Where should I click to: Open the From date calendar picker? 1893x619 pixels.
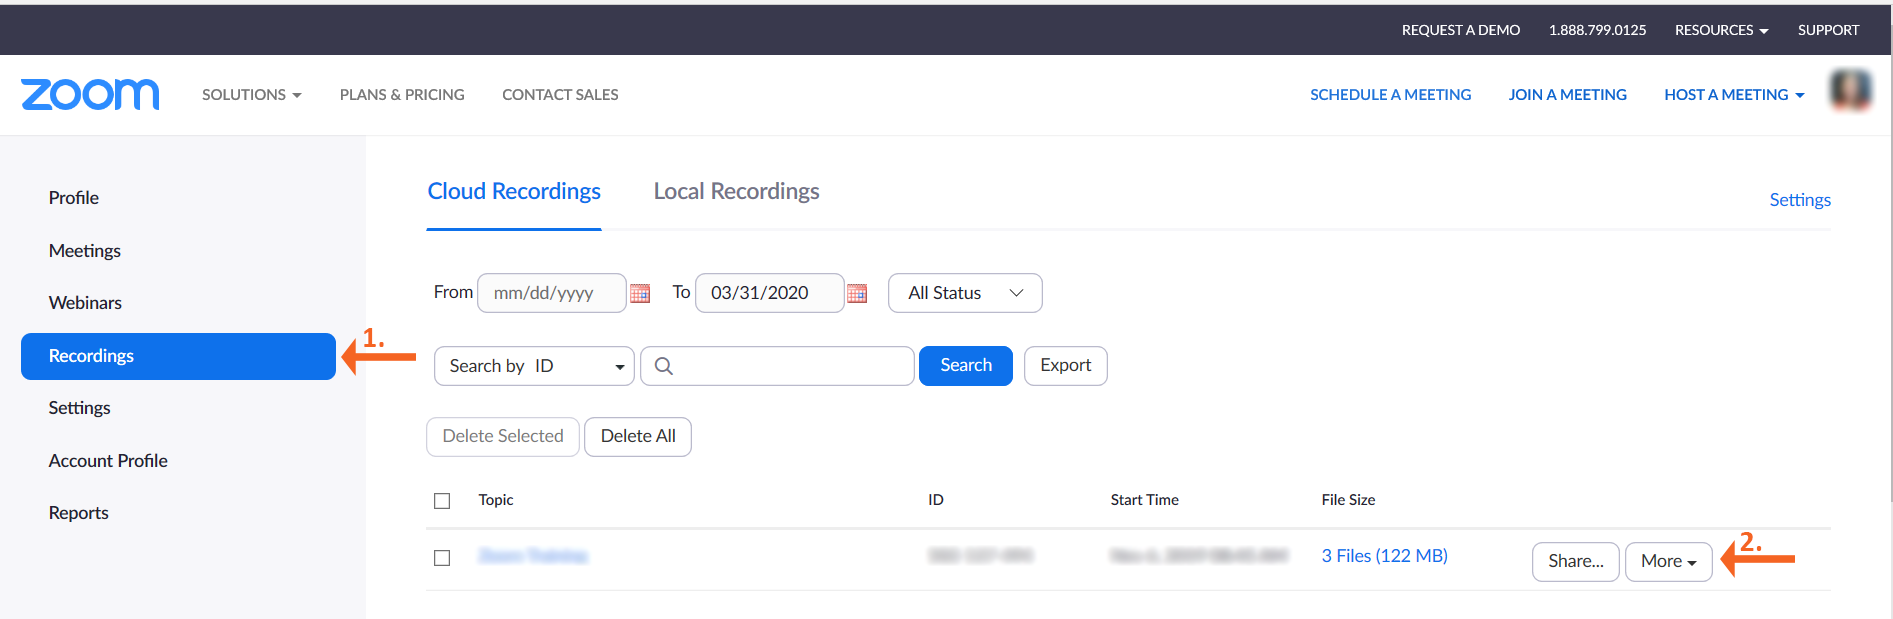(x=640, y=293)
